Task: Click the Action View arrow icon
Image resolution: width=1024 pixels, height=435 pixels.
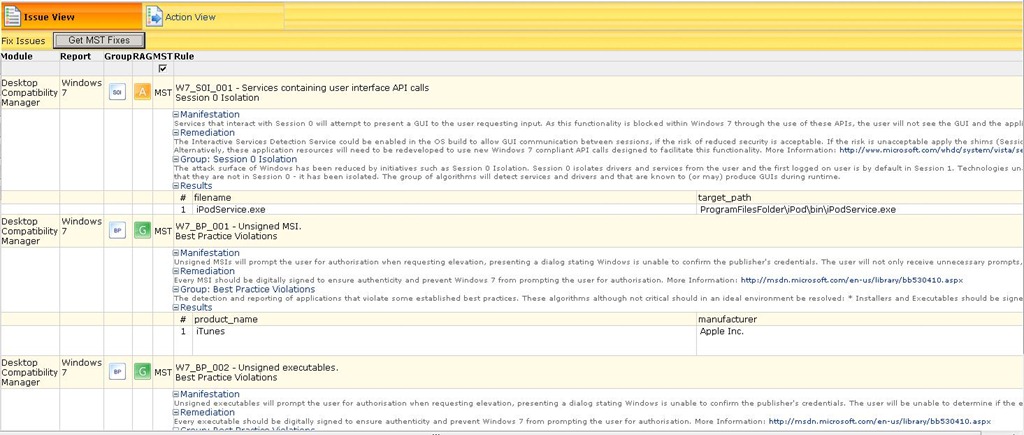Action: [x=154, y=17]
